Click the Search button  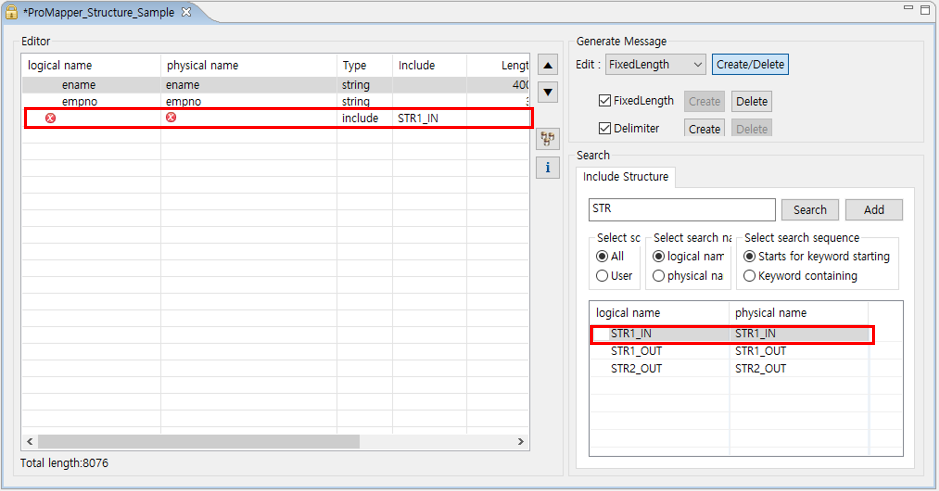tap(809, 210)
